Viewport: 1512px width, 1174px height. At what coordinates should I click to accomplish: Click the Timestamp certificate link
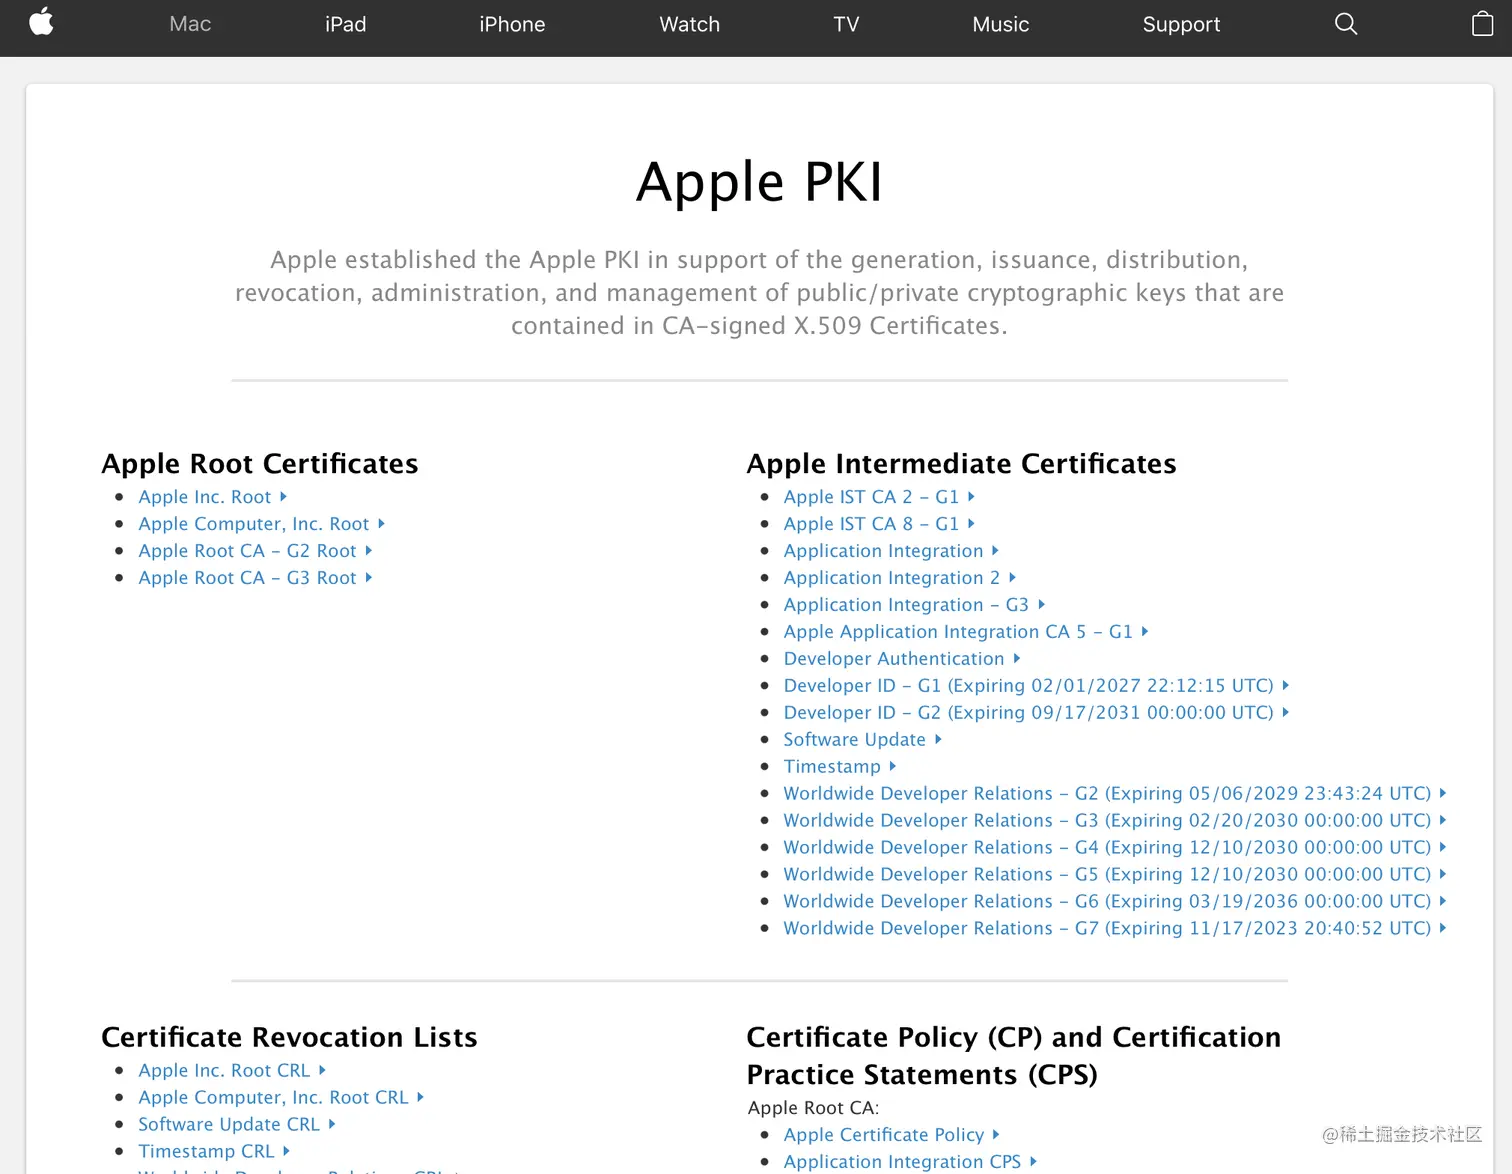click(840, 767)
